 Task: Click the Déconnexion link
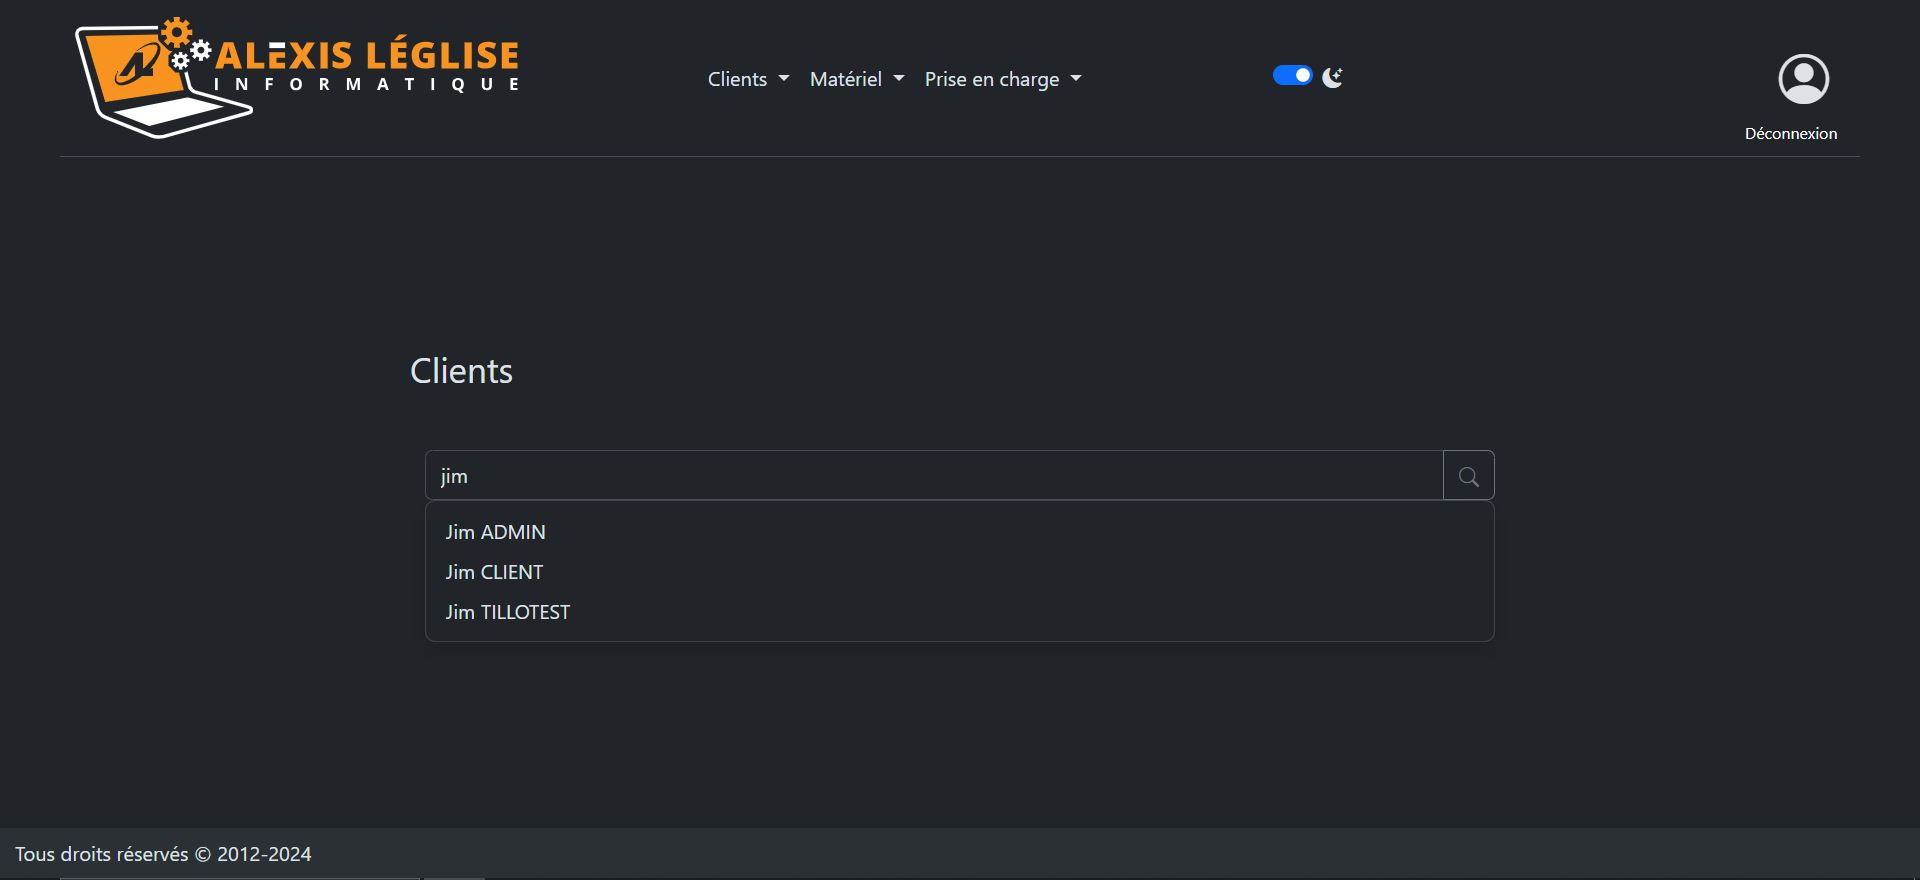tap(1789, 133)
